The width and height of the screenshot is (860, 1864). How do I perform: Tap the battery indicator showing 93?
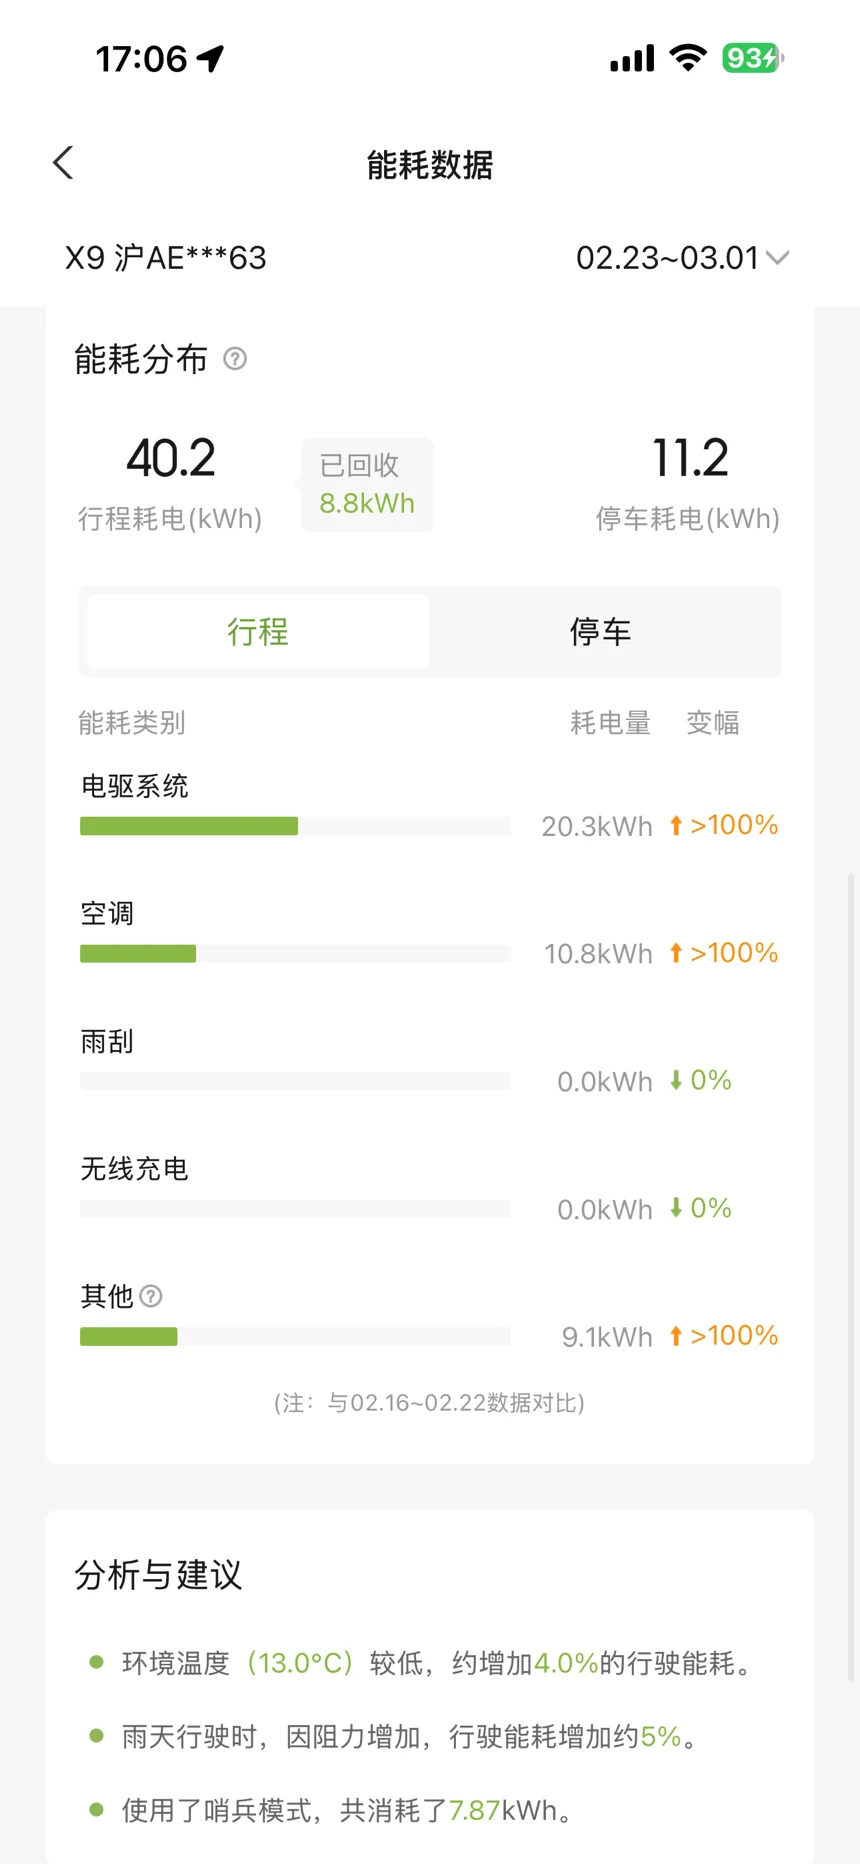(x=753, y=58)
